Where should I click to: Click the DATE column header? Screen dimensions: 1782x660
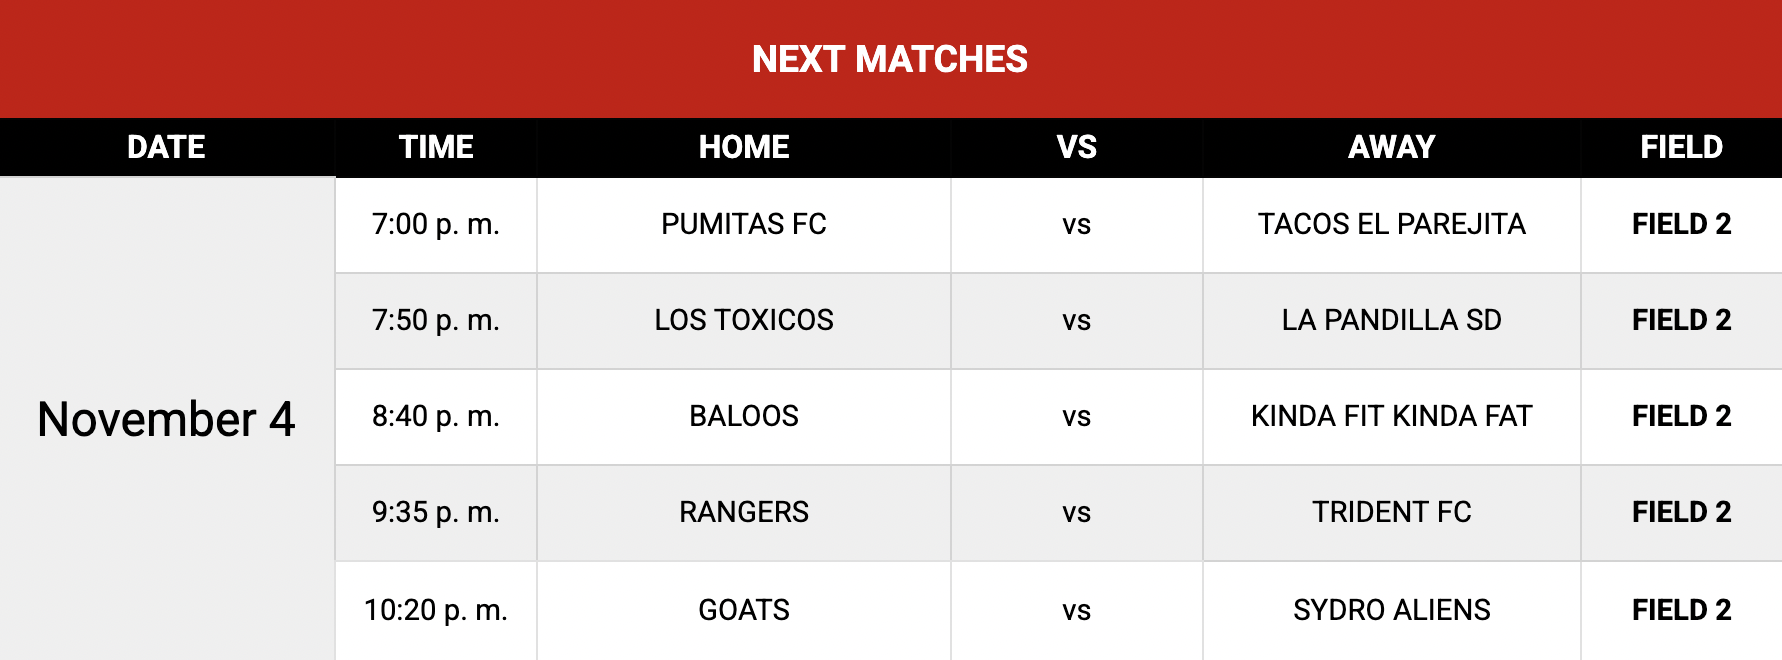pos(166,147)
